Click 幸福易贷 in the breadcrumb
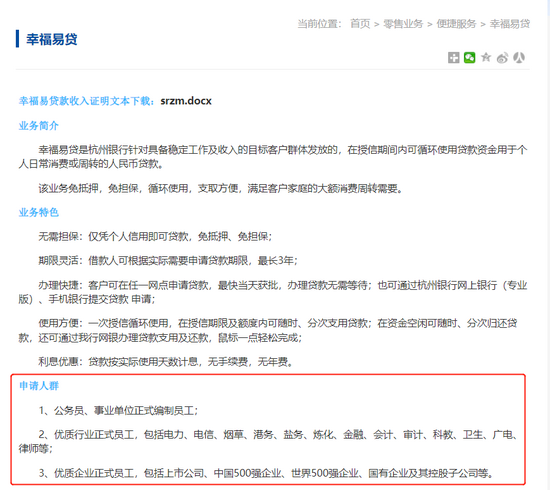Screen dimensions: 550x490 pyautogui.click(x=509, y=24)
